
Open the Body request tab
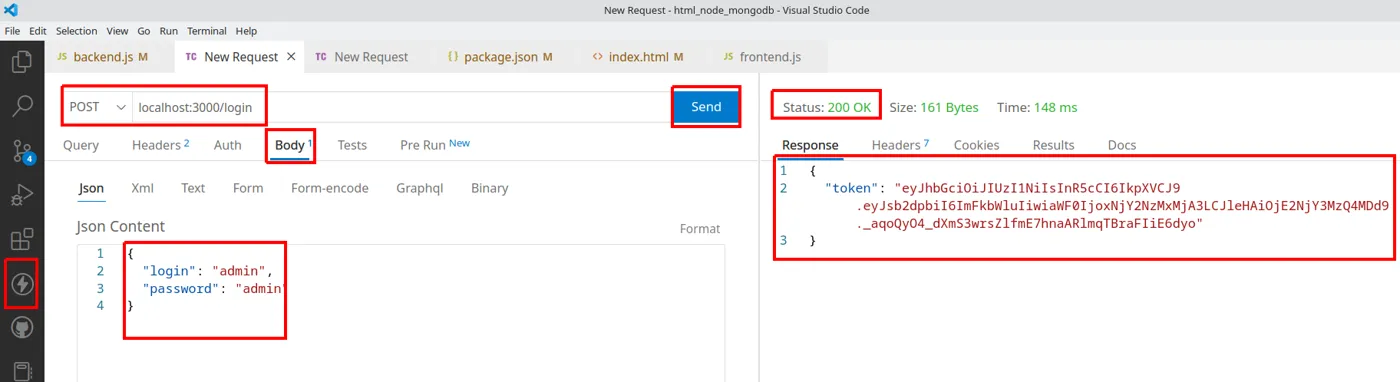pos(293,145)
